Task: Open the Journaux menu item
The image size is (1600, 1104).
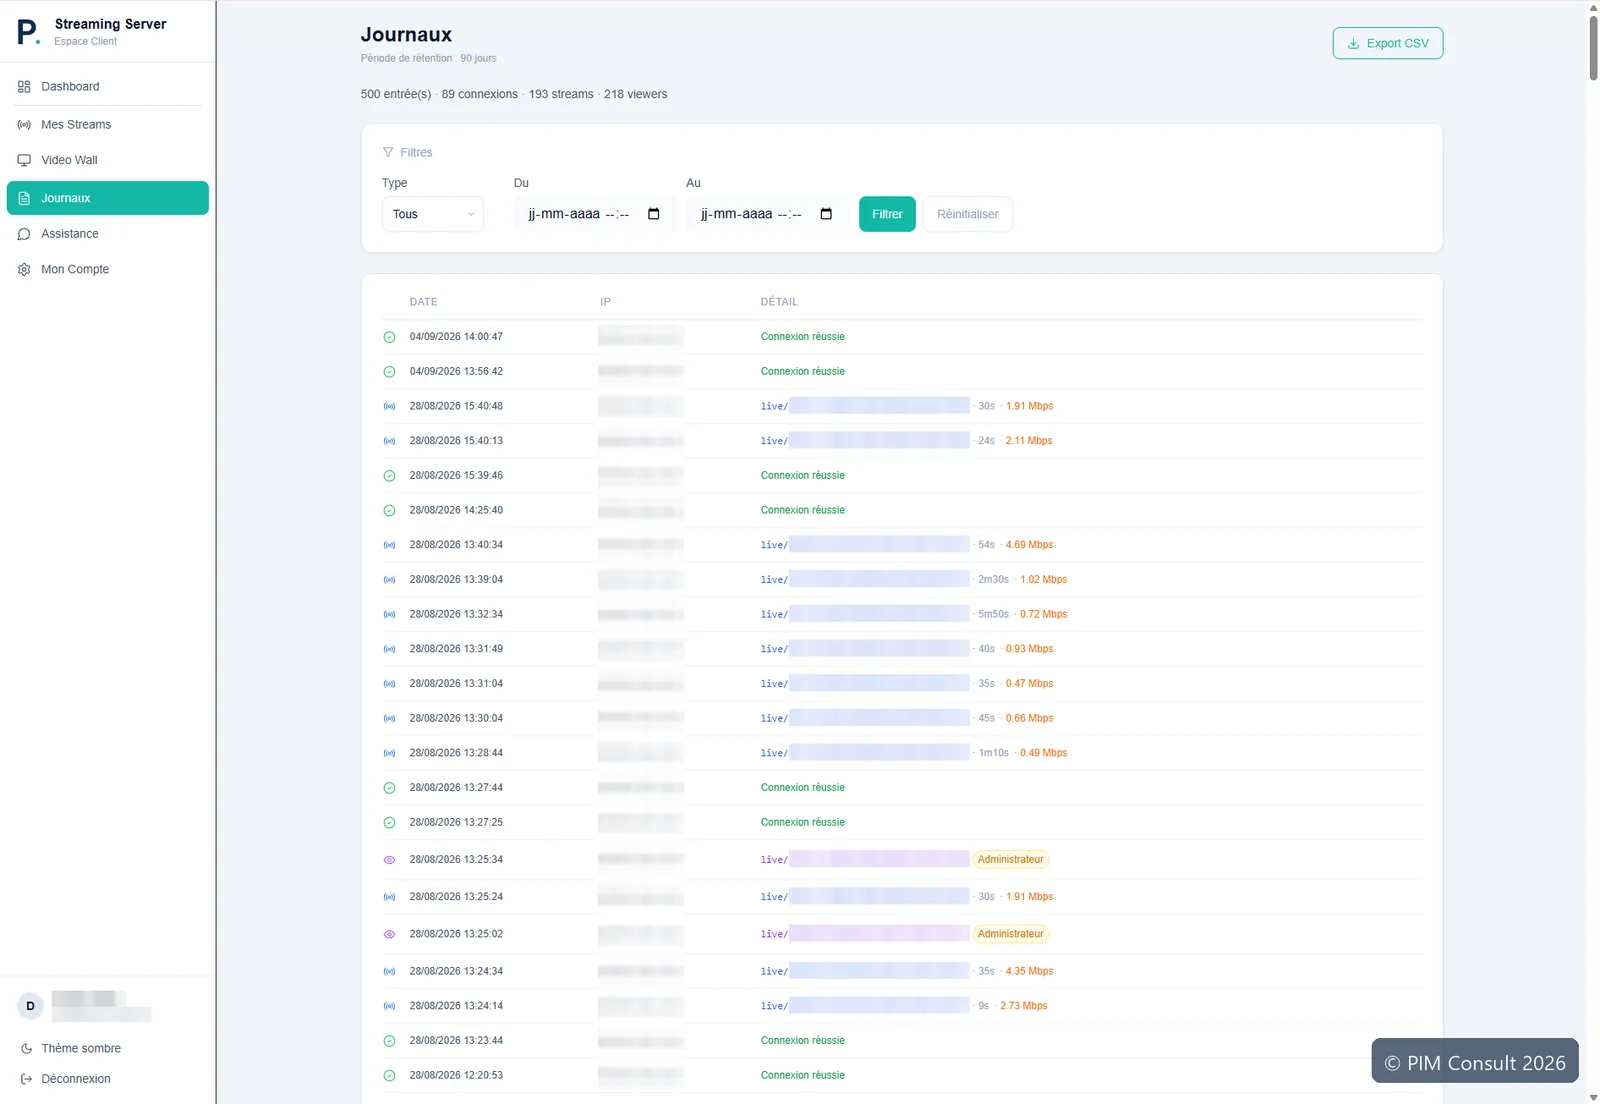Action: click(x=108, y=198)
